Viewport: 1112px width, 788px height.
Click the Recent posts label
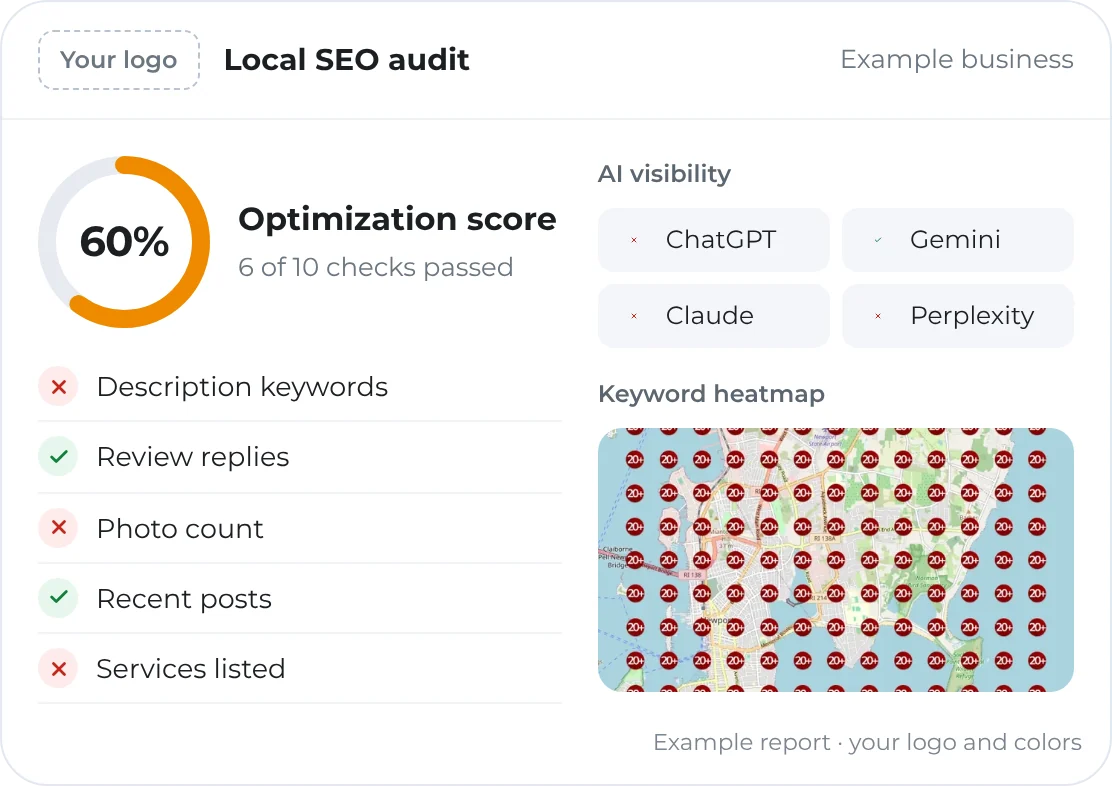point(184,599)
